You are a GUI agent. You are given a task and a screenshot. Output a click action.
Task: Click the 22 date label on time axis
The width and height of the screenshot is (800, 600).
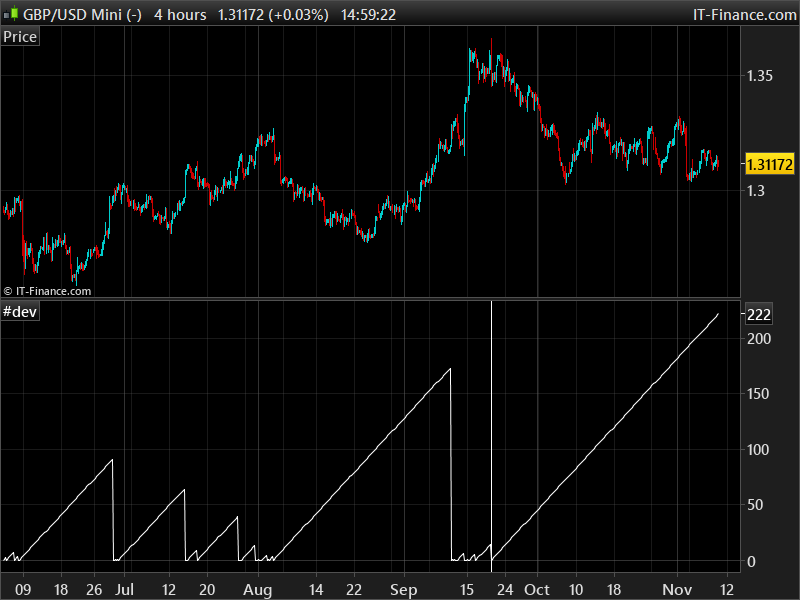[x=354, y=590]
